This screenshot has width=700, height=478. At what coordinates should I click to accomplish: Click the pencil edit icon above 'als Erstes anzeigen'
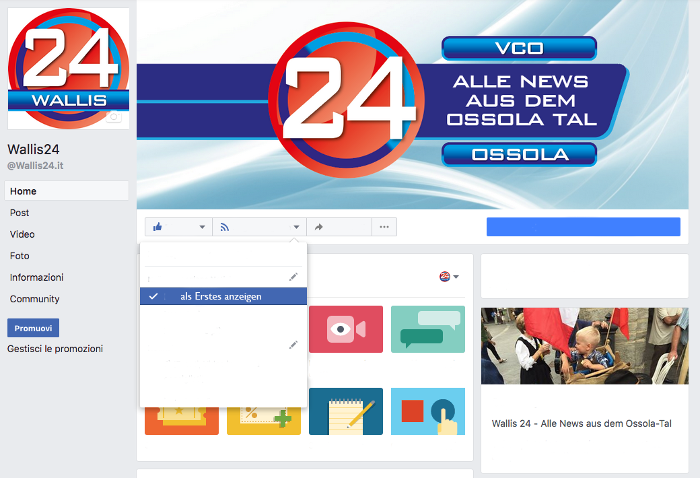pos(293,277)
